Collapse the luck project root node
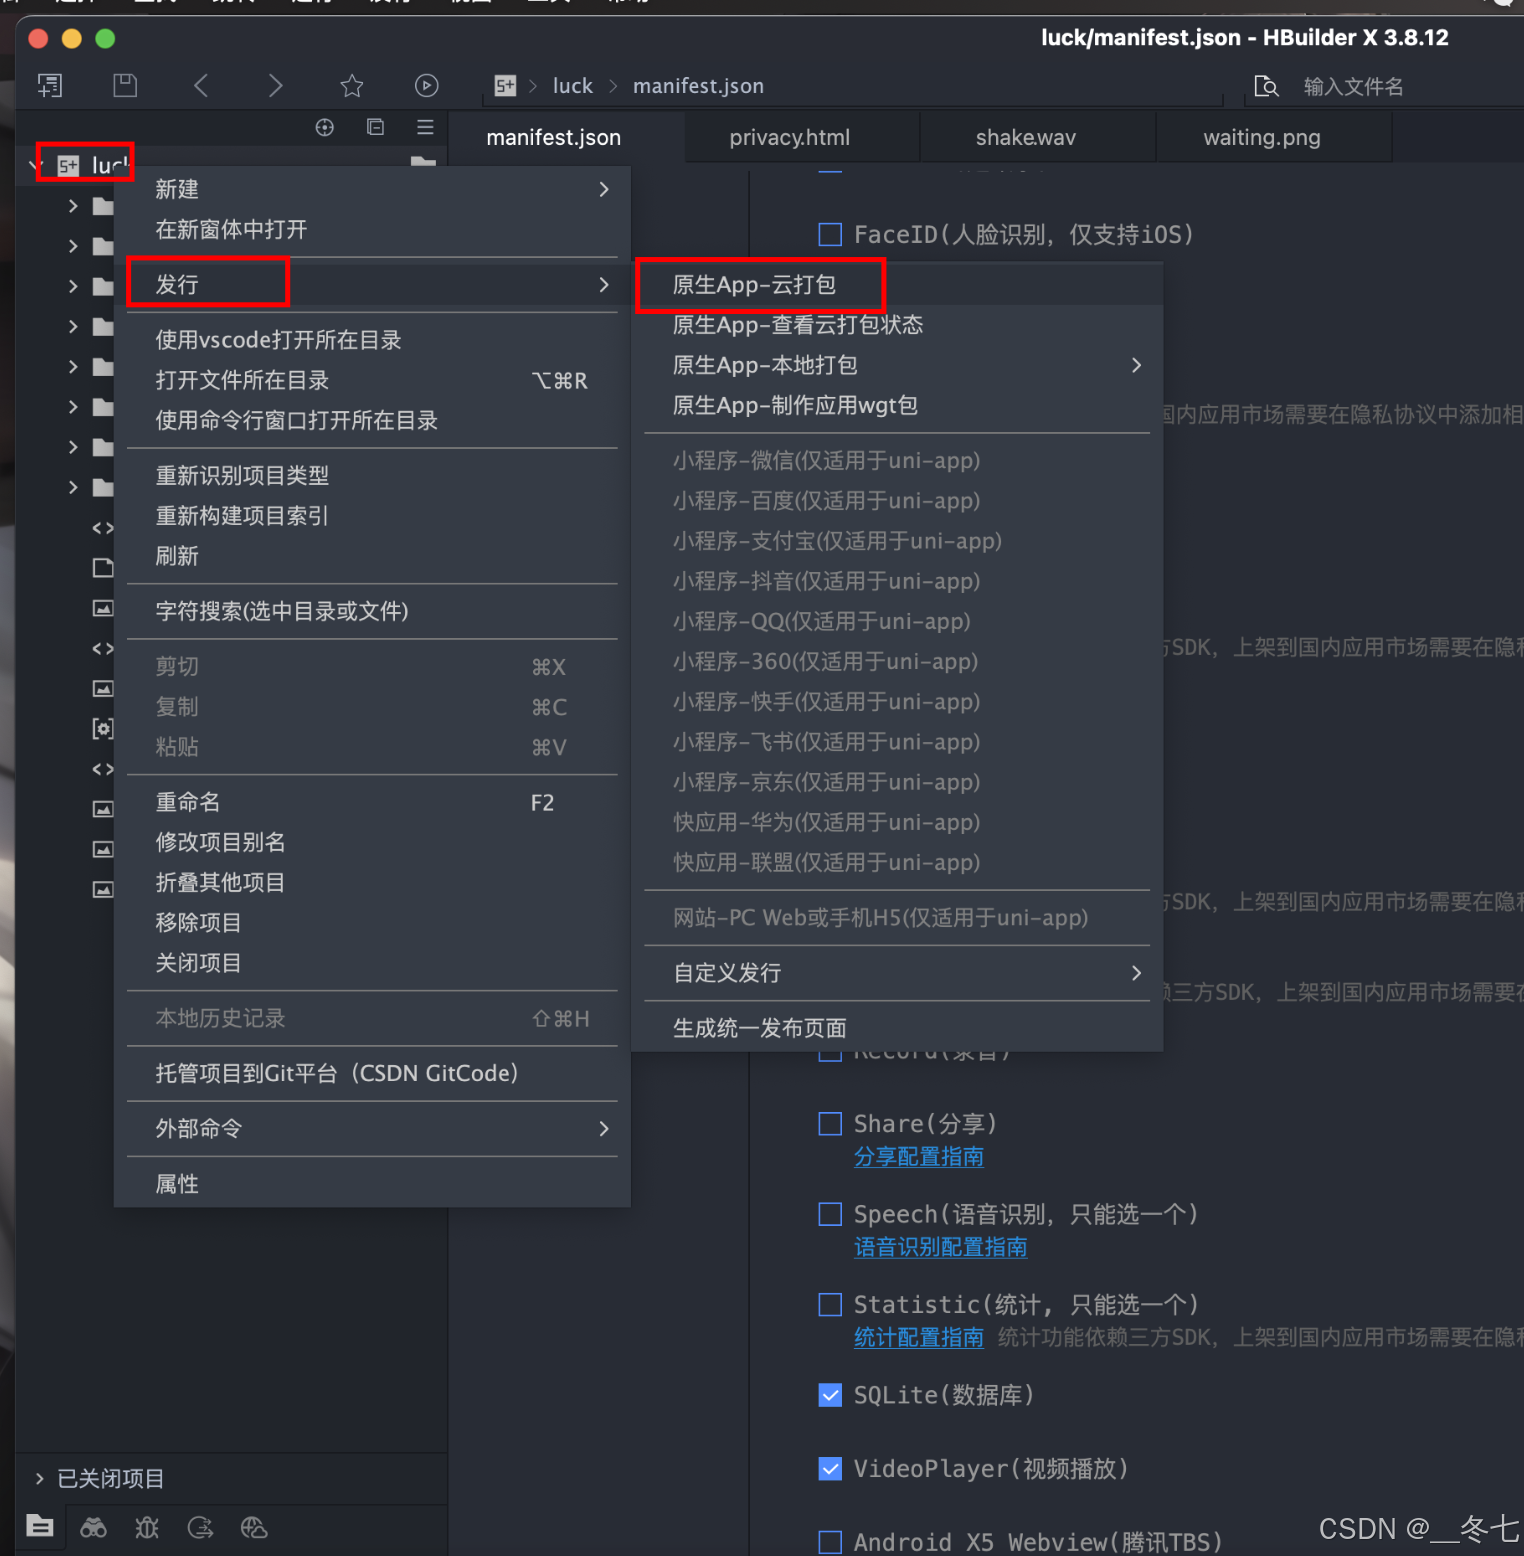 36,165
